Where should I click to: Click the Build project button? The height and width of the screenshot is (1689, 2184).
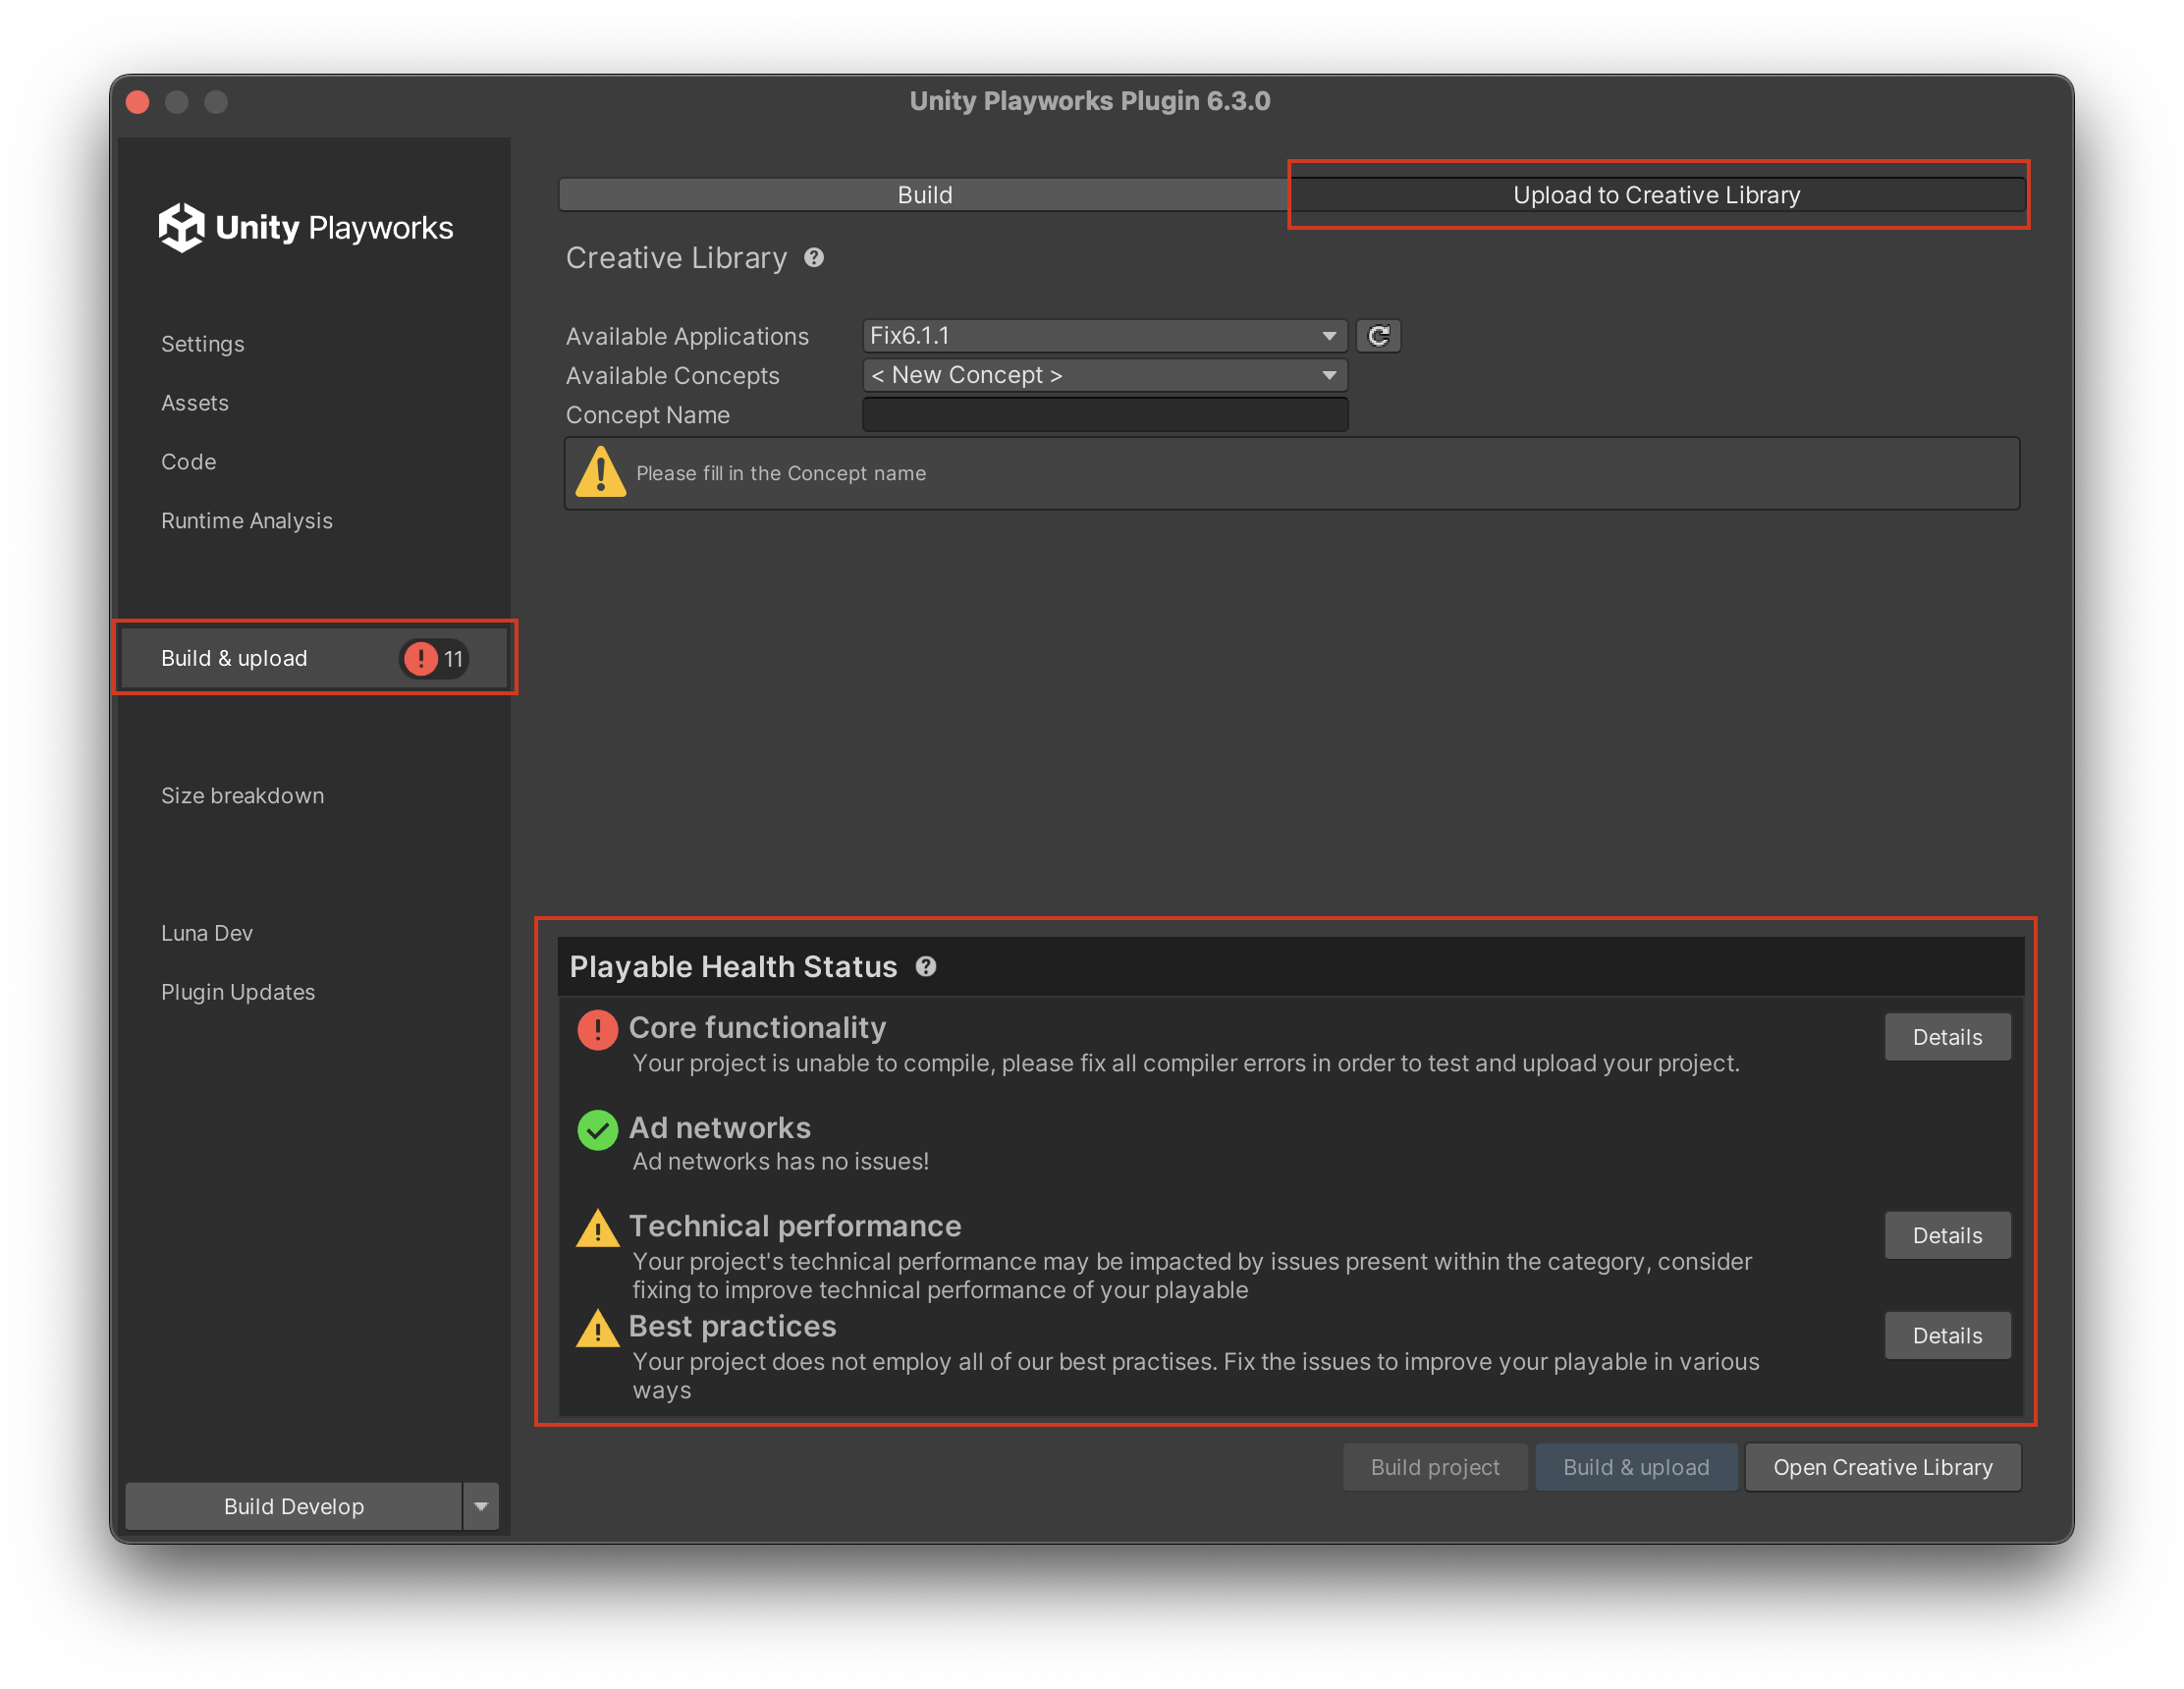coord(1434,1467)
